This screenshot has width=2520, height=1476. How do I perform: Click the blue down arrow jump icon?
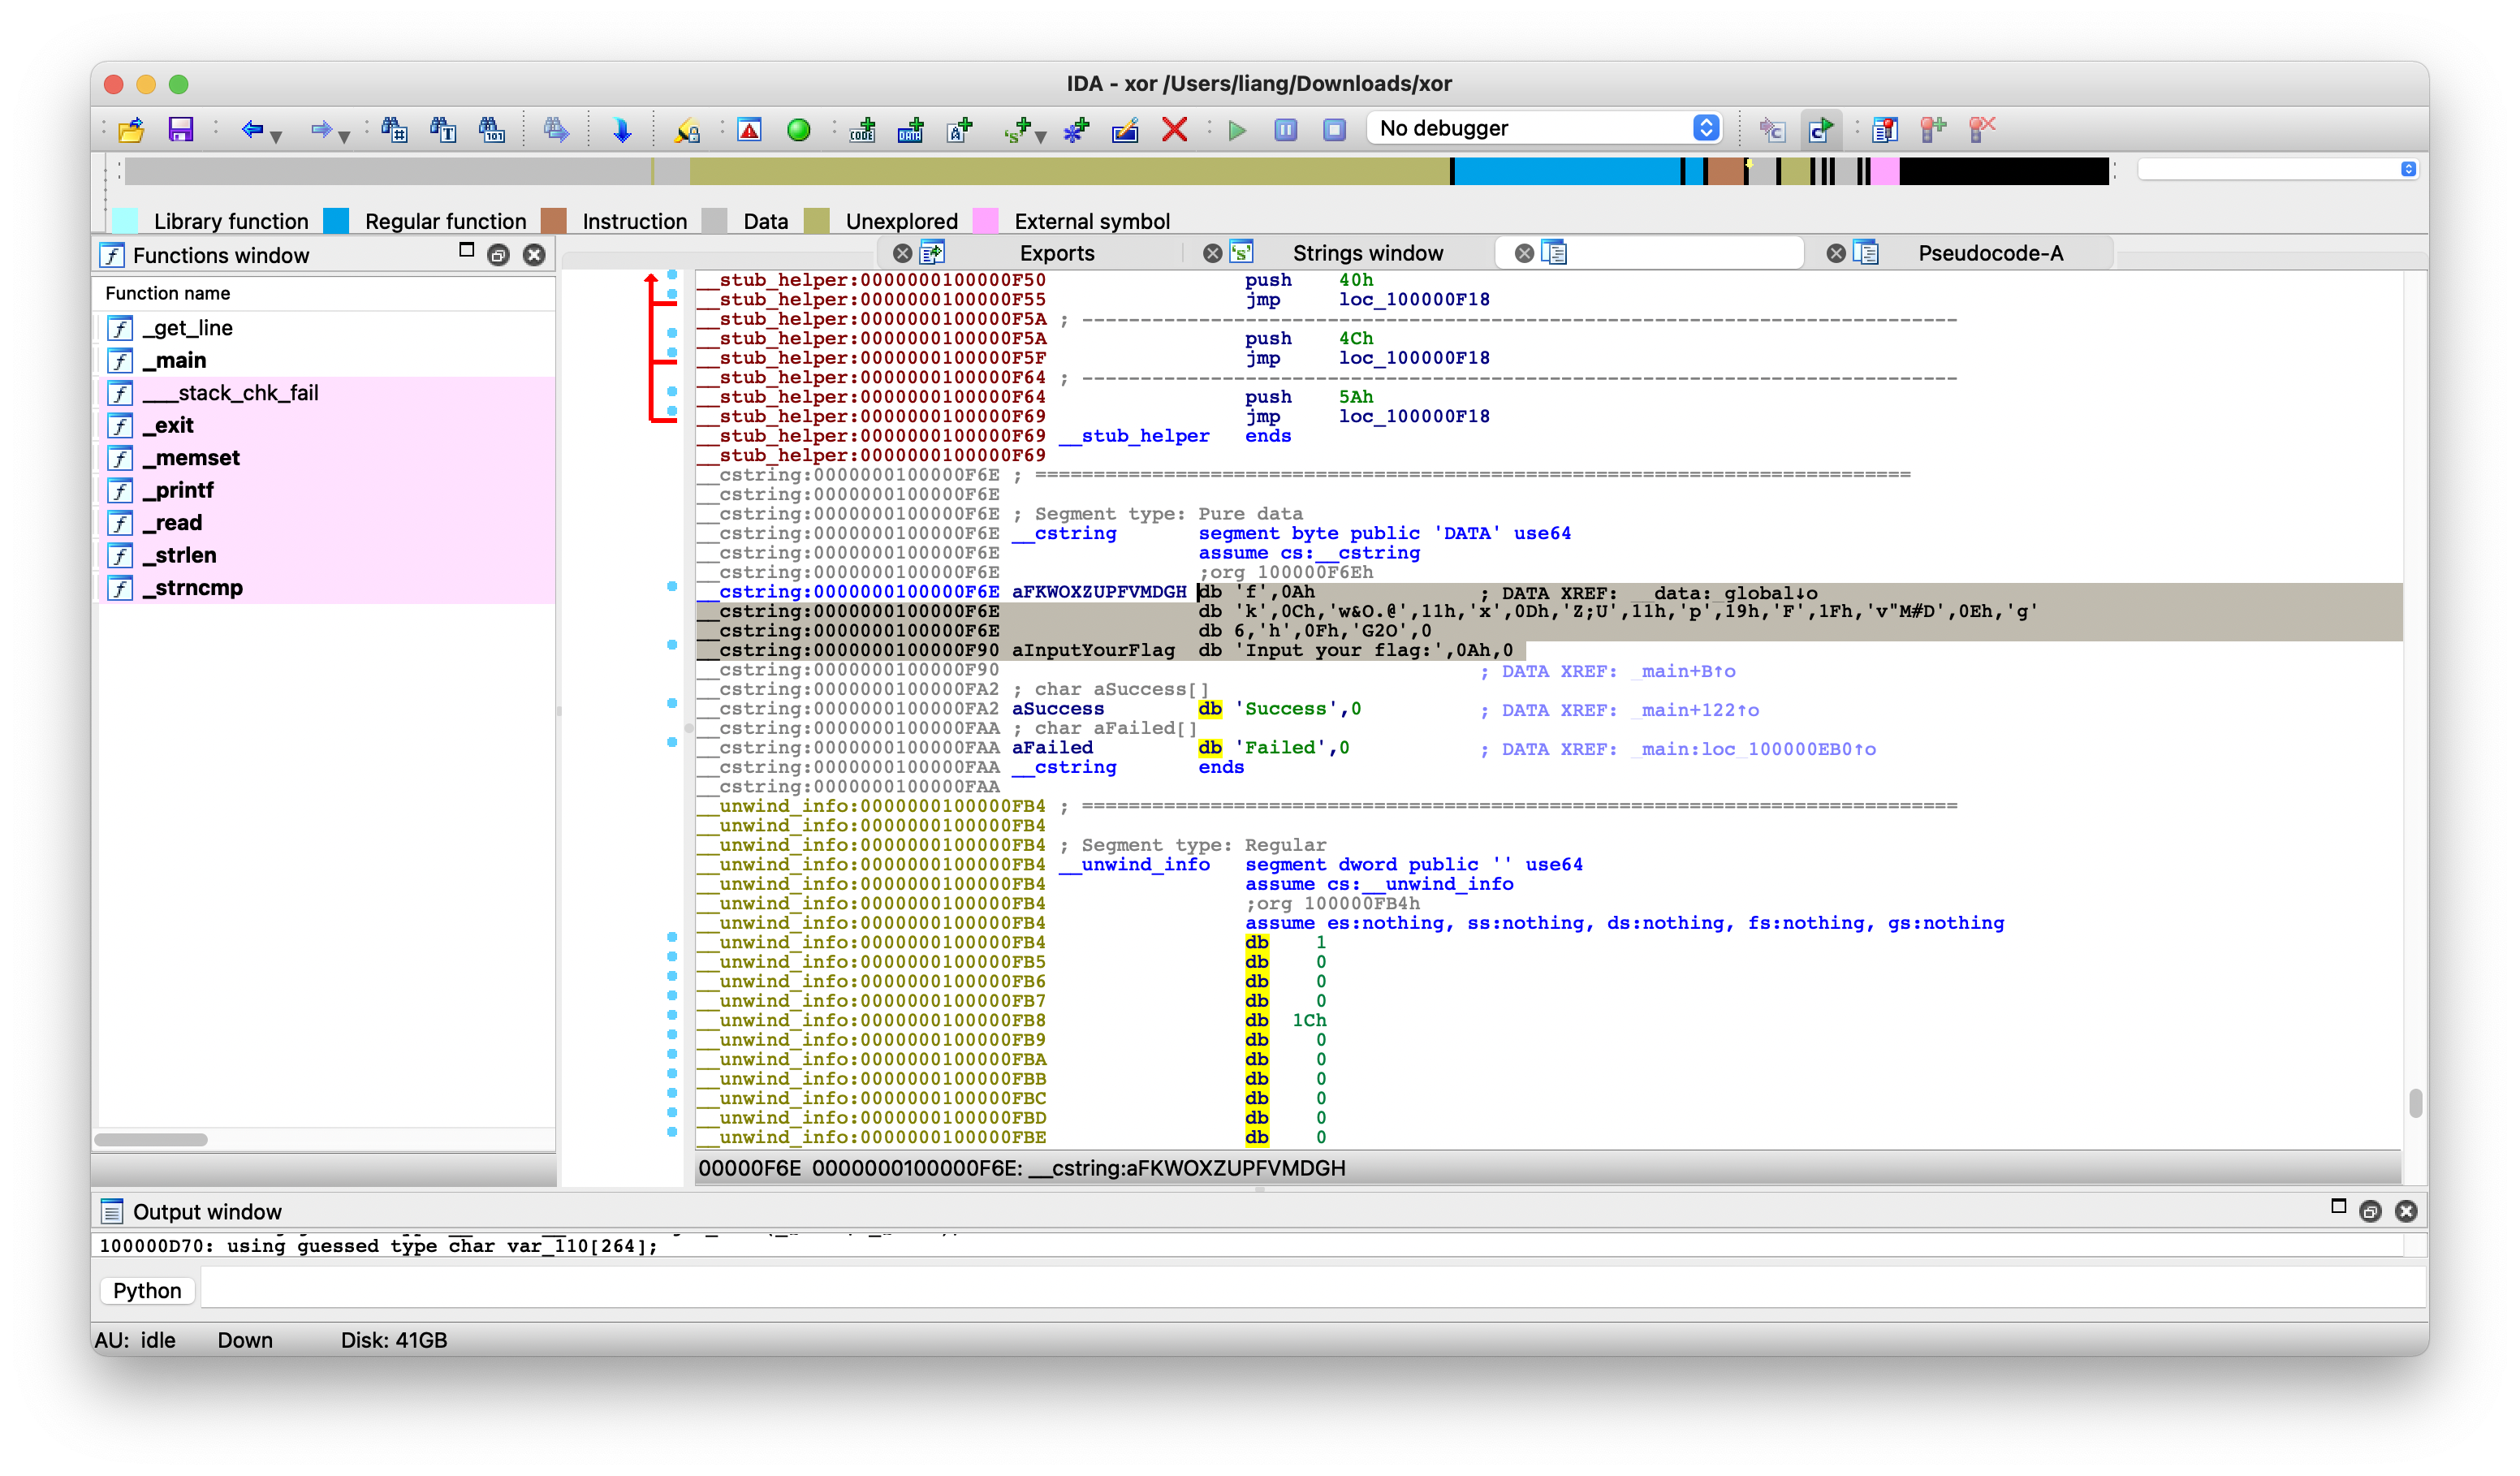click(621, 130)
